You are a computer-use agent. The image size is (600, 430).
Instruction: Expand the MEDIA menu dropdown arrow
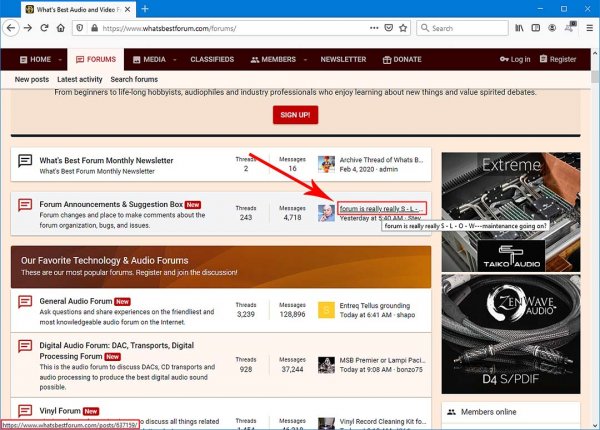pyautogui.click(x=175, y=60)
